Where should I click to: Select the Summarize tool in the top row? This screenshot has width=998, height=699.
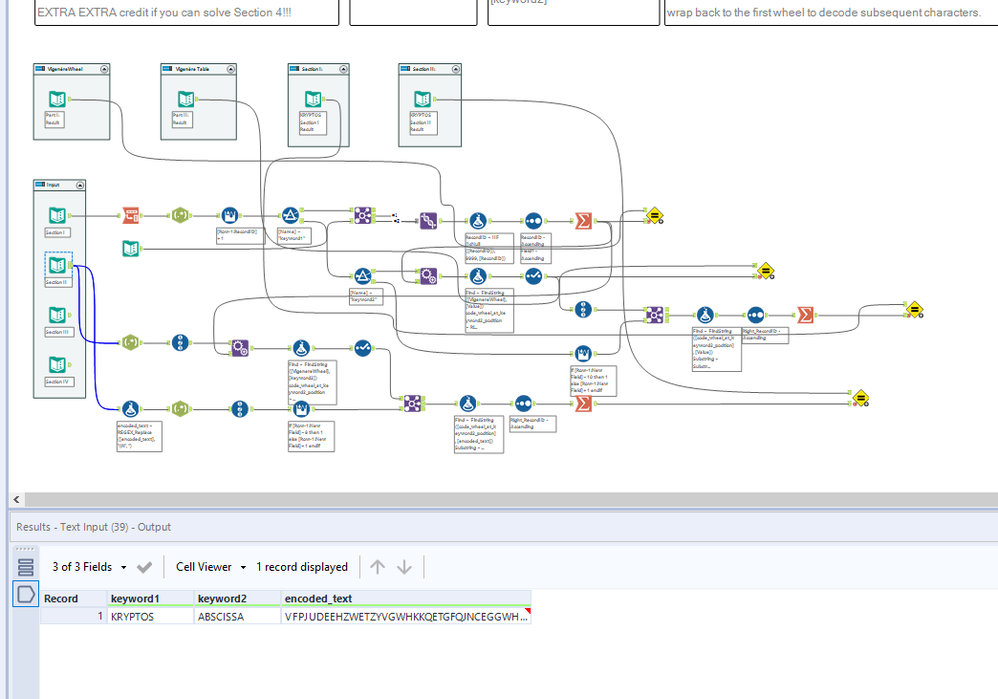[583, 221]
